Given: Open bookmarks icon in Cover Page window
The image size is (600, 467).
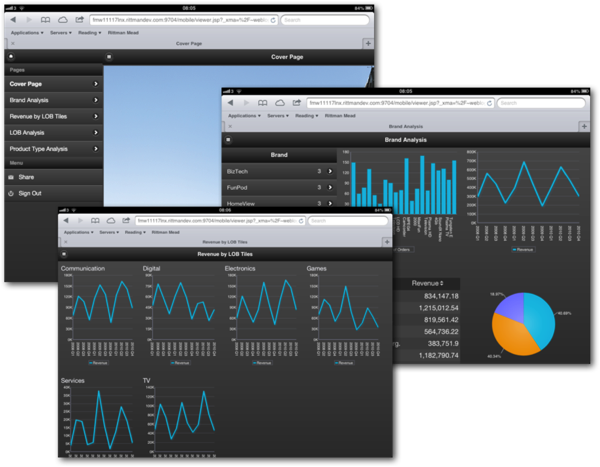Looking at the screenshot, I should [45, 20].
